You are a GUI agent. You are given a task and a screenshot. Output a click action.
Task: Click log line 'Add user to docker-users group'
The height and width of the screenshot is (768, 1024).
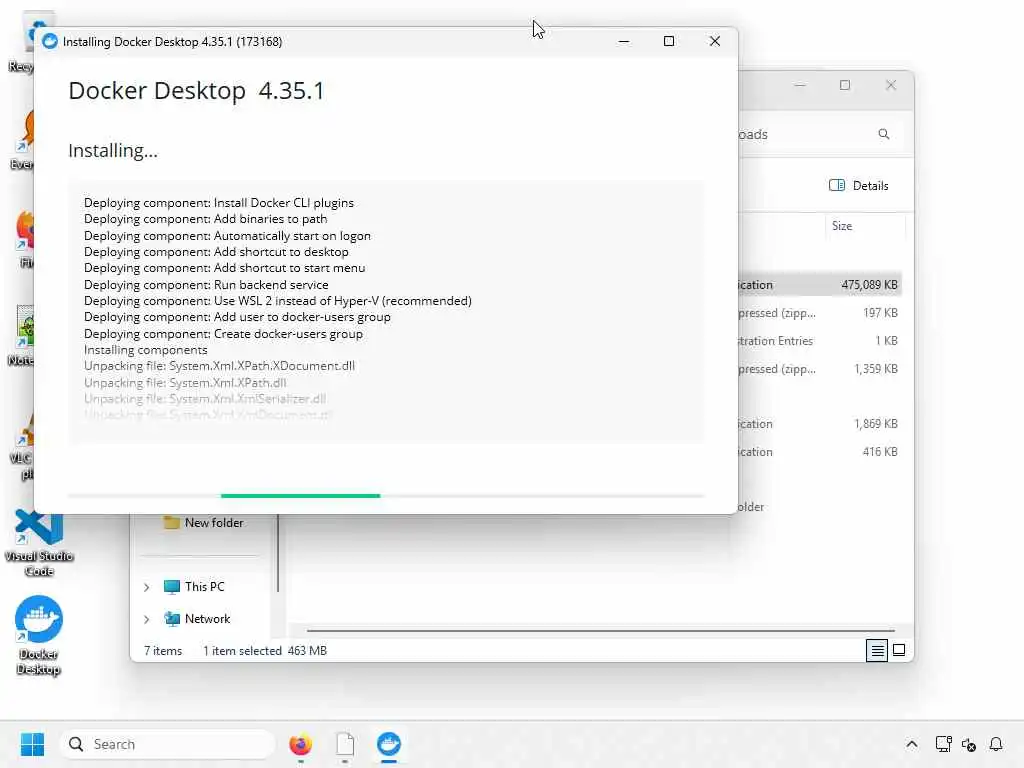click(237, 317)
